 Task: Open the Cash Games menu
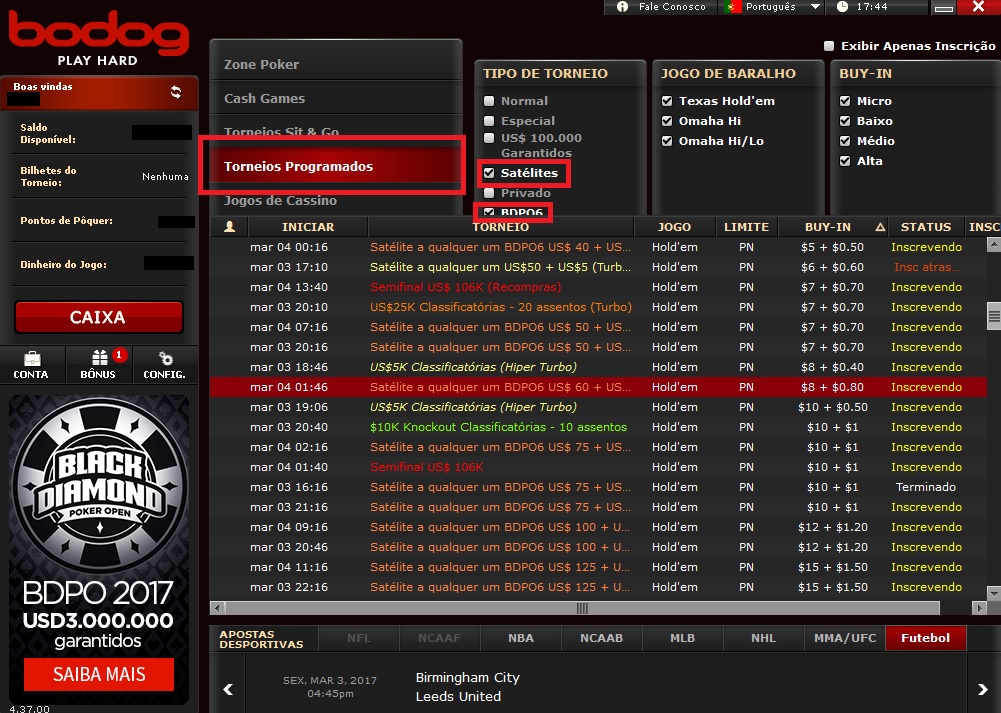336,98
